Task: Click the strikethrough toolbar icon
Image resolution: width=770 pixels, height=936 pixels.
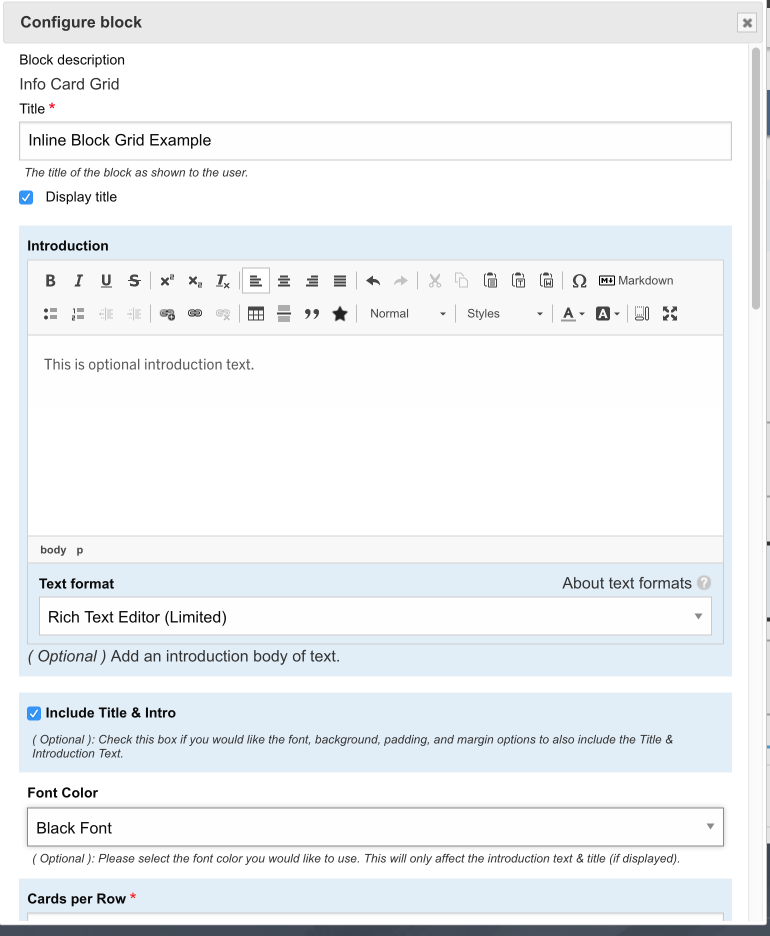Action: pyautogui.click(x=134, y=281)
